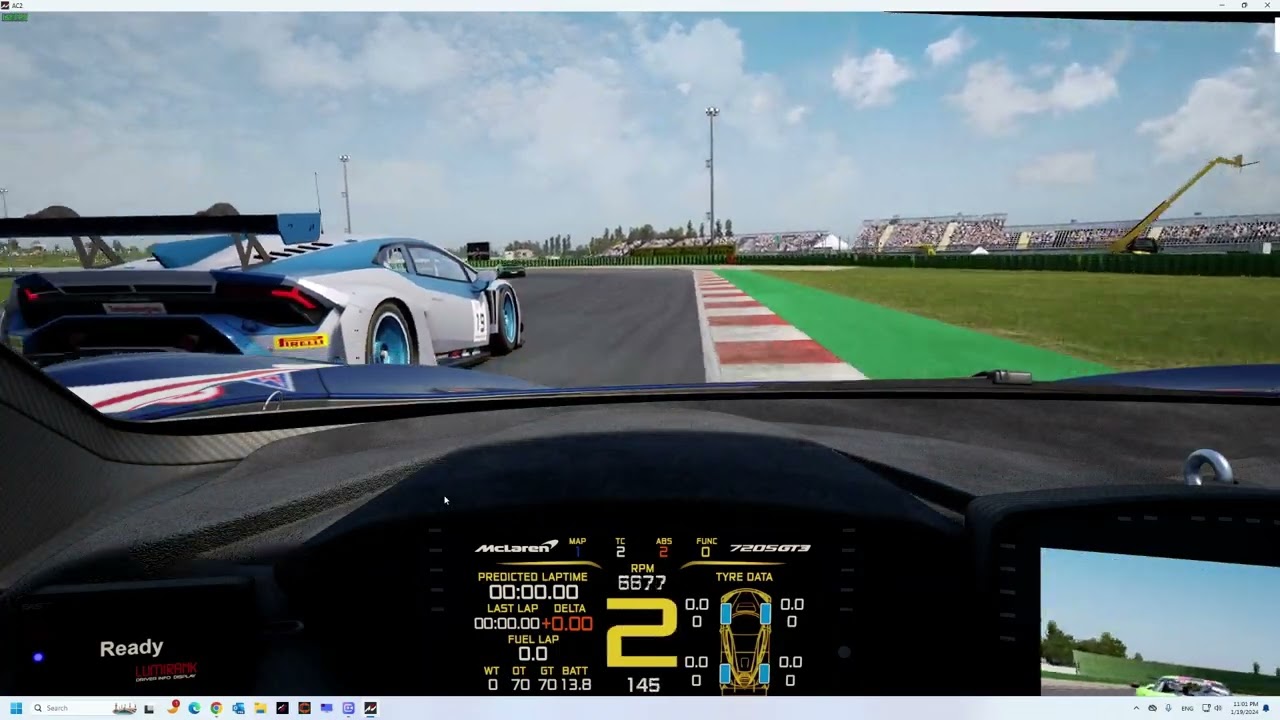Open the blue monitor taskbar icon
Screen dimensions: 1280x720
pyautogui.click(x=326, y=708)
